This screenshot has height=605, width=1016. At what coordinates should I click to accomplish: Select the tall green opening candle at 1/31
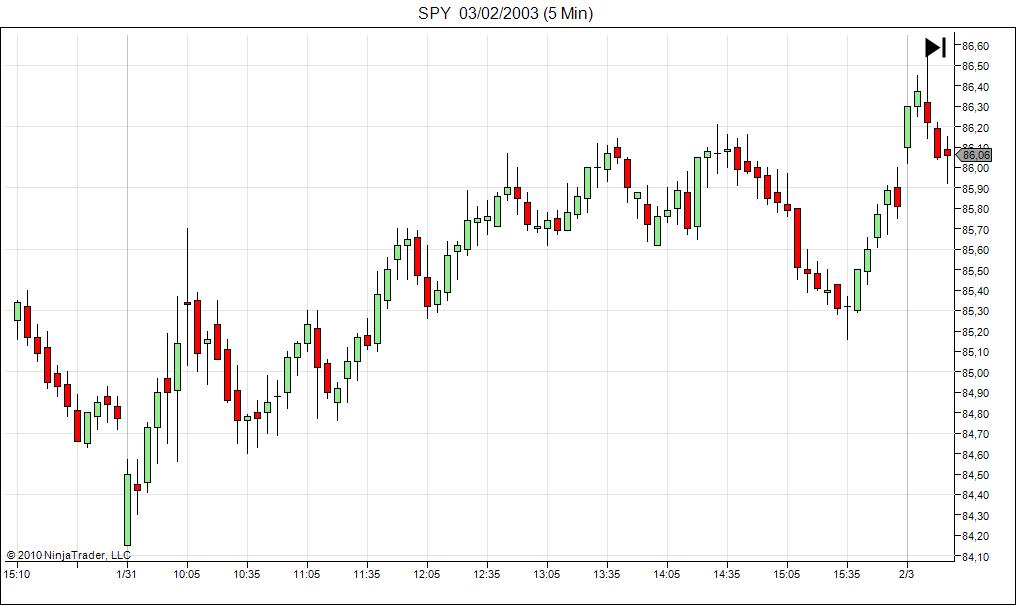point(127,510)
